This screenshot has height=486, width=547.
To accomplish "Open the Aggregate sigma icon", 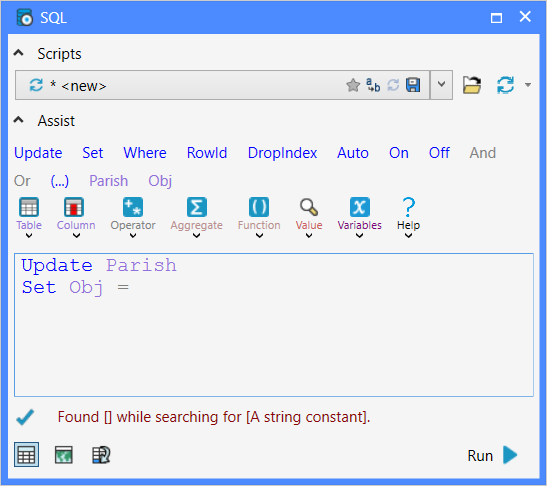I will pyautogui.click(x=197, y=207).
